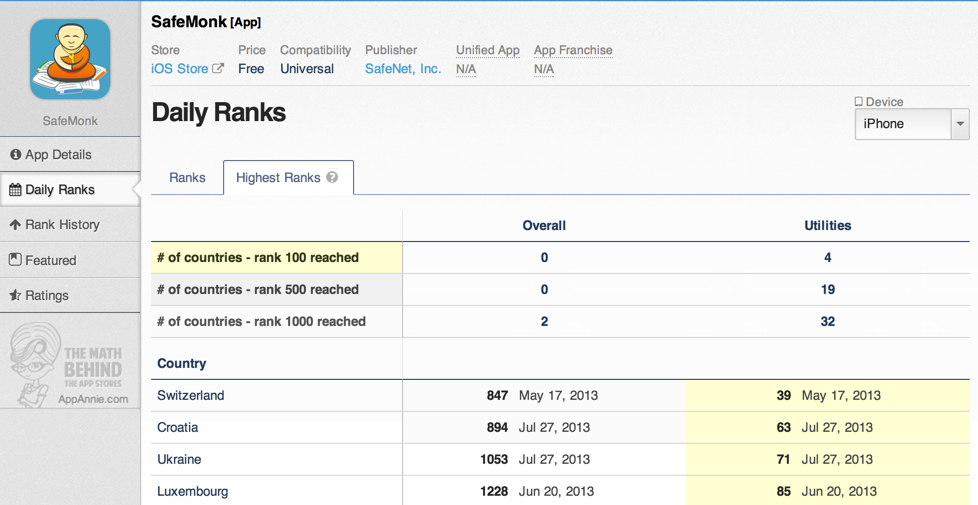Click the Unified App N/A value
Screen dimensions: 978x505
click(x=466, y=70)
